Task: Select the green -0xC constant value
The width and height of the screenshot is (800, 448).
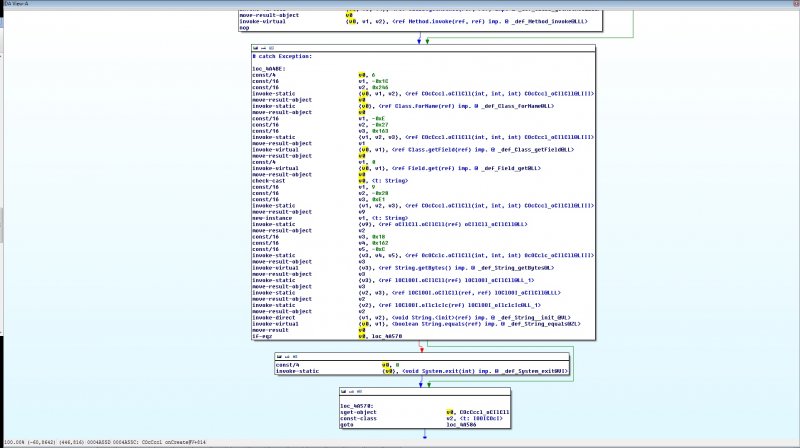Action: coord(380,249)
